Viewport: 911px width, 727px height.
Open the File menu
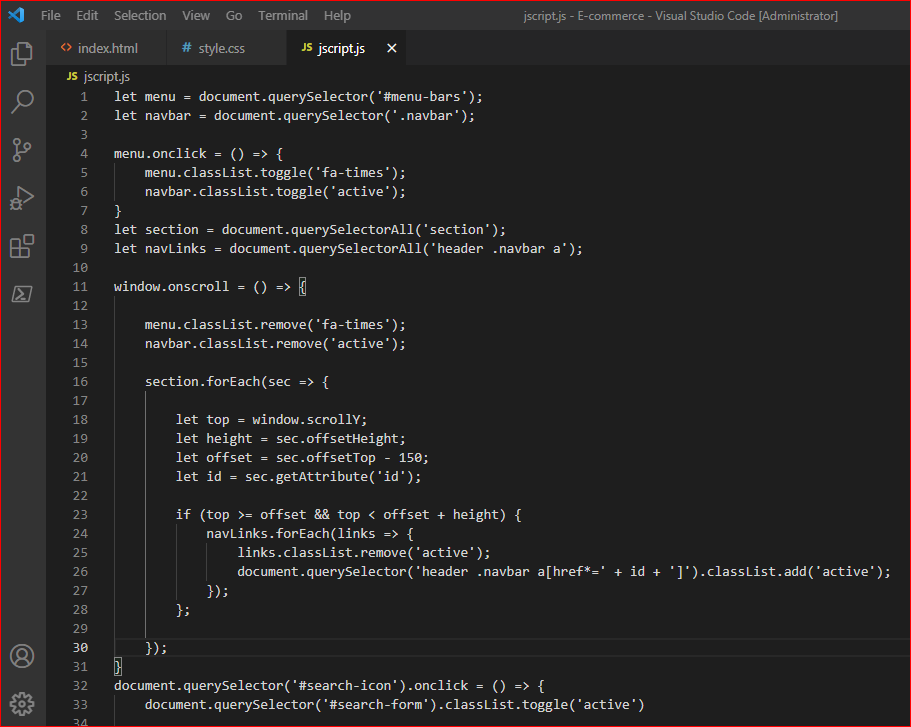(x=51, y=16)
